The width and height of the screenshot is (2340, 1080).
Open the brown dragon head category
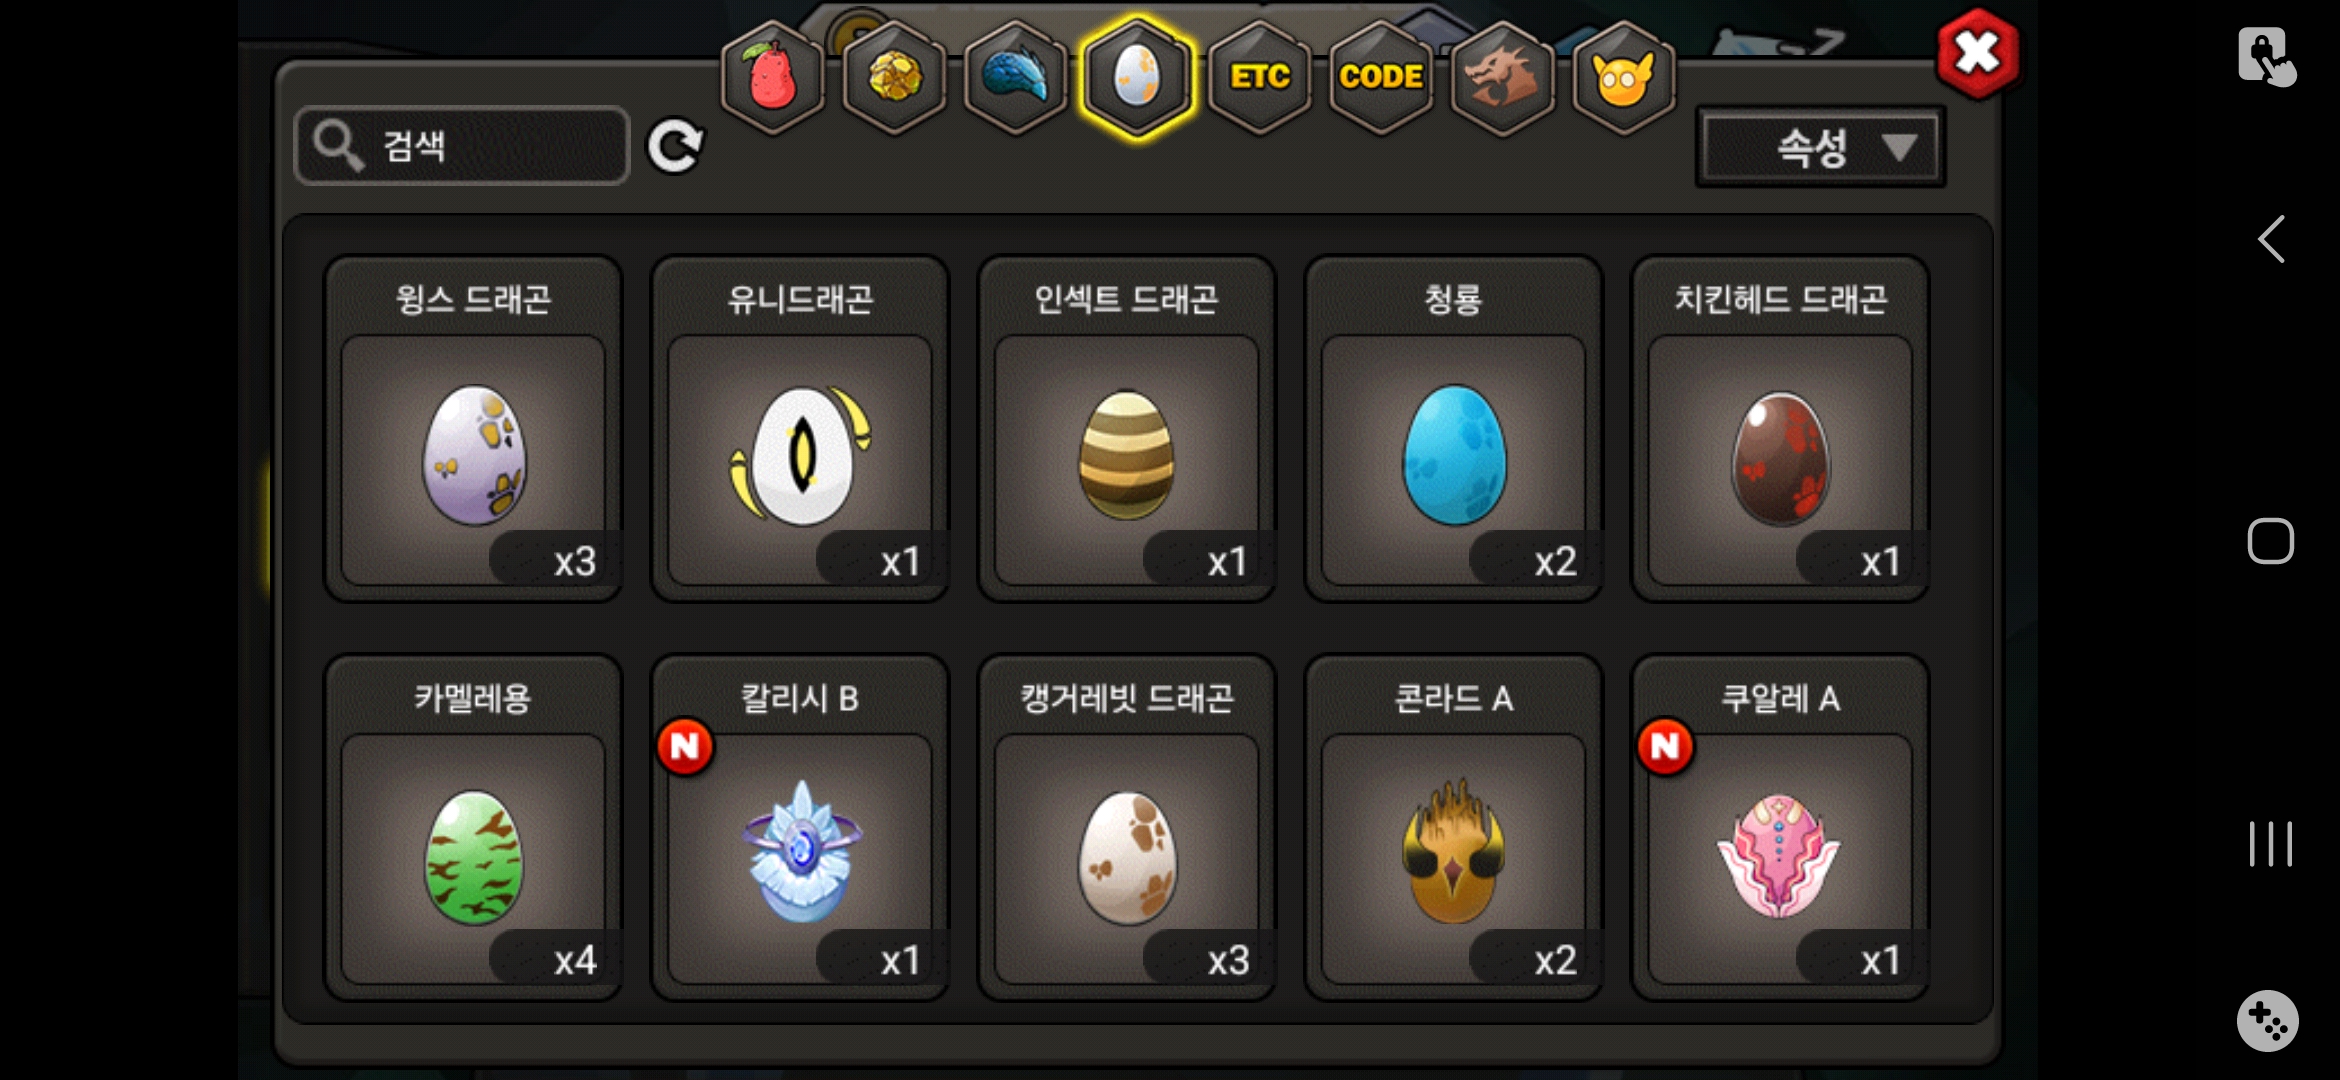click(x=1502, y=77)
